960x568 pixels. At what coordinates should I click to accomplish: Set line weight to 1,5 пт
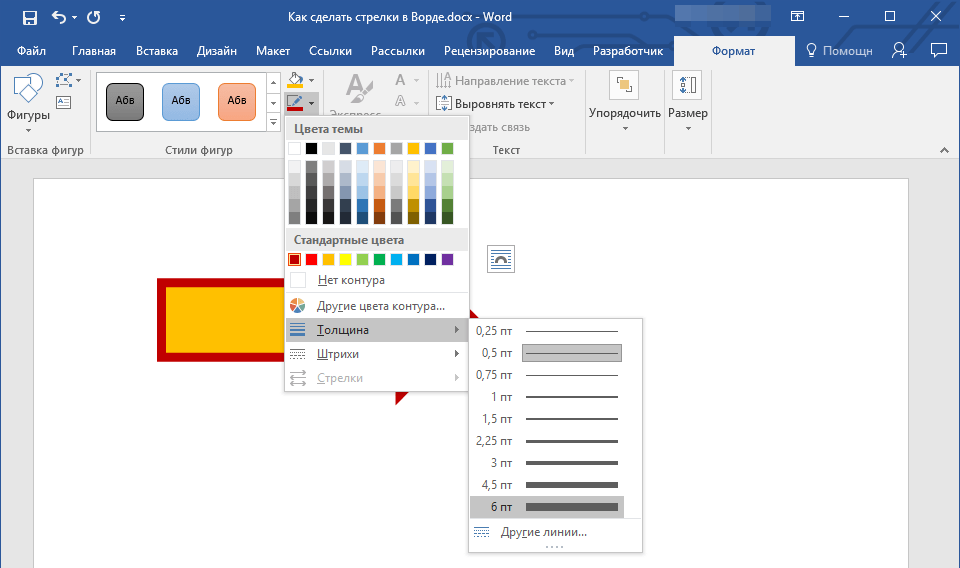tap(547, 419)
